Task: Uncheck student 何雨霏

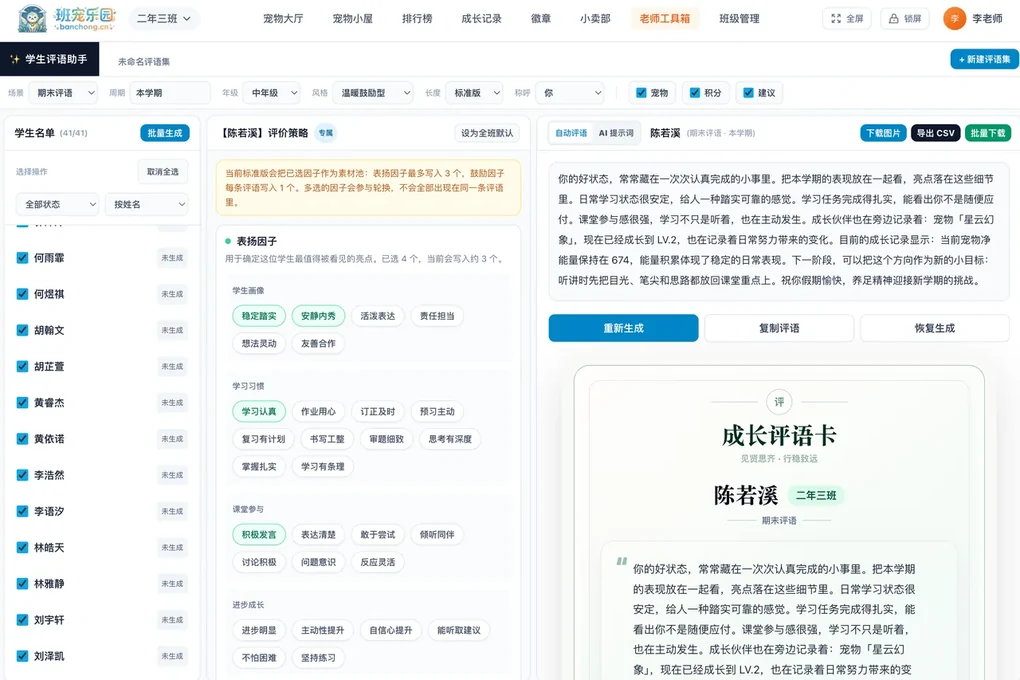Action: 22,258
